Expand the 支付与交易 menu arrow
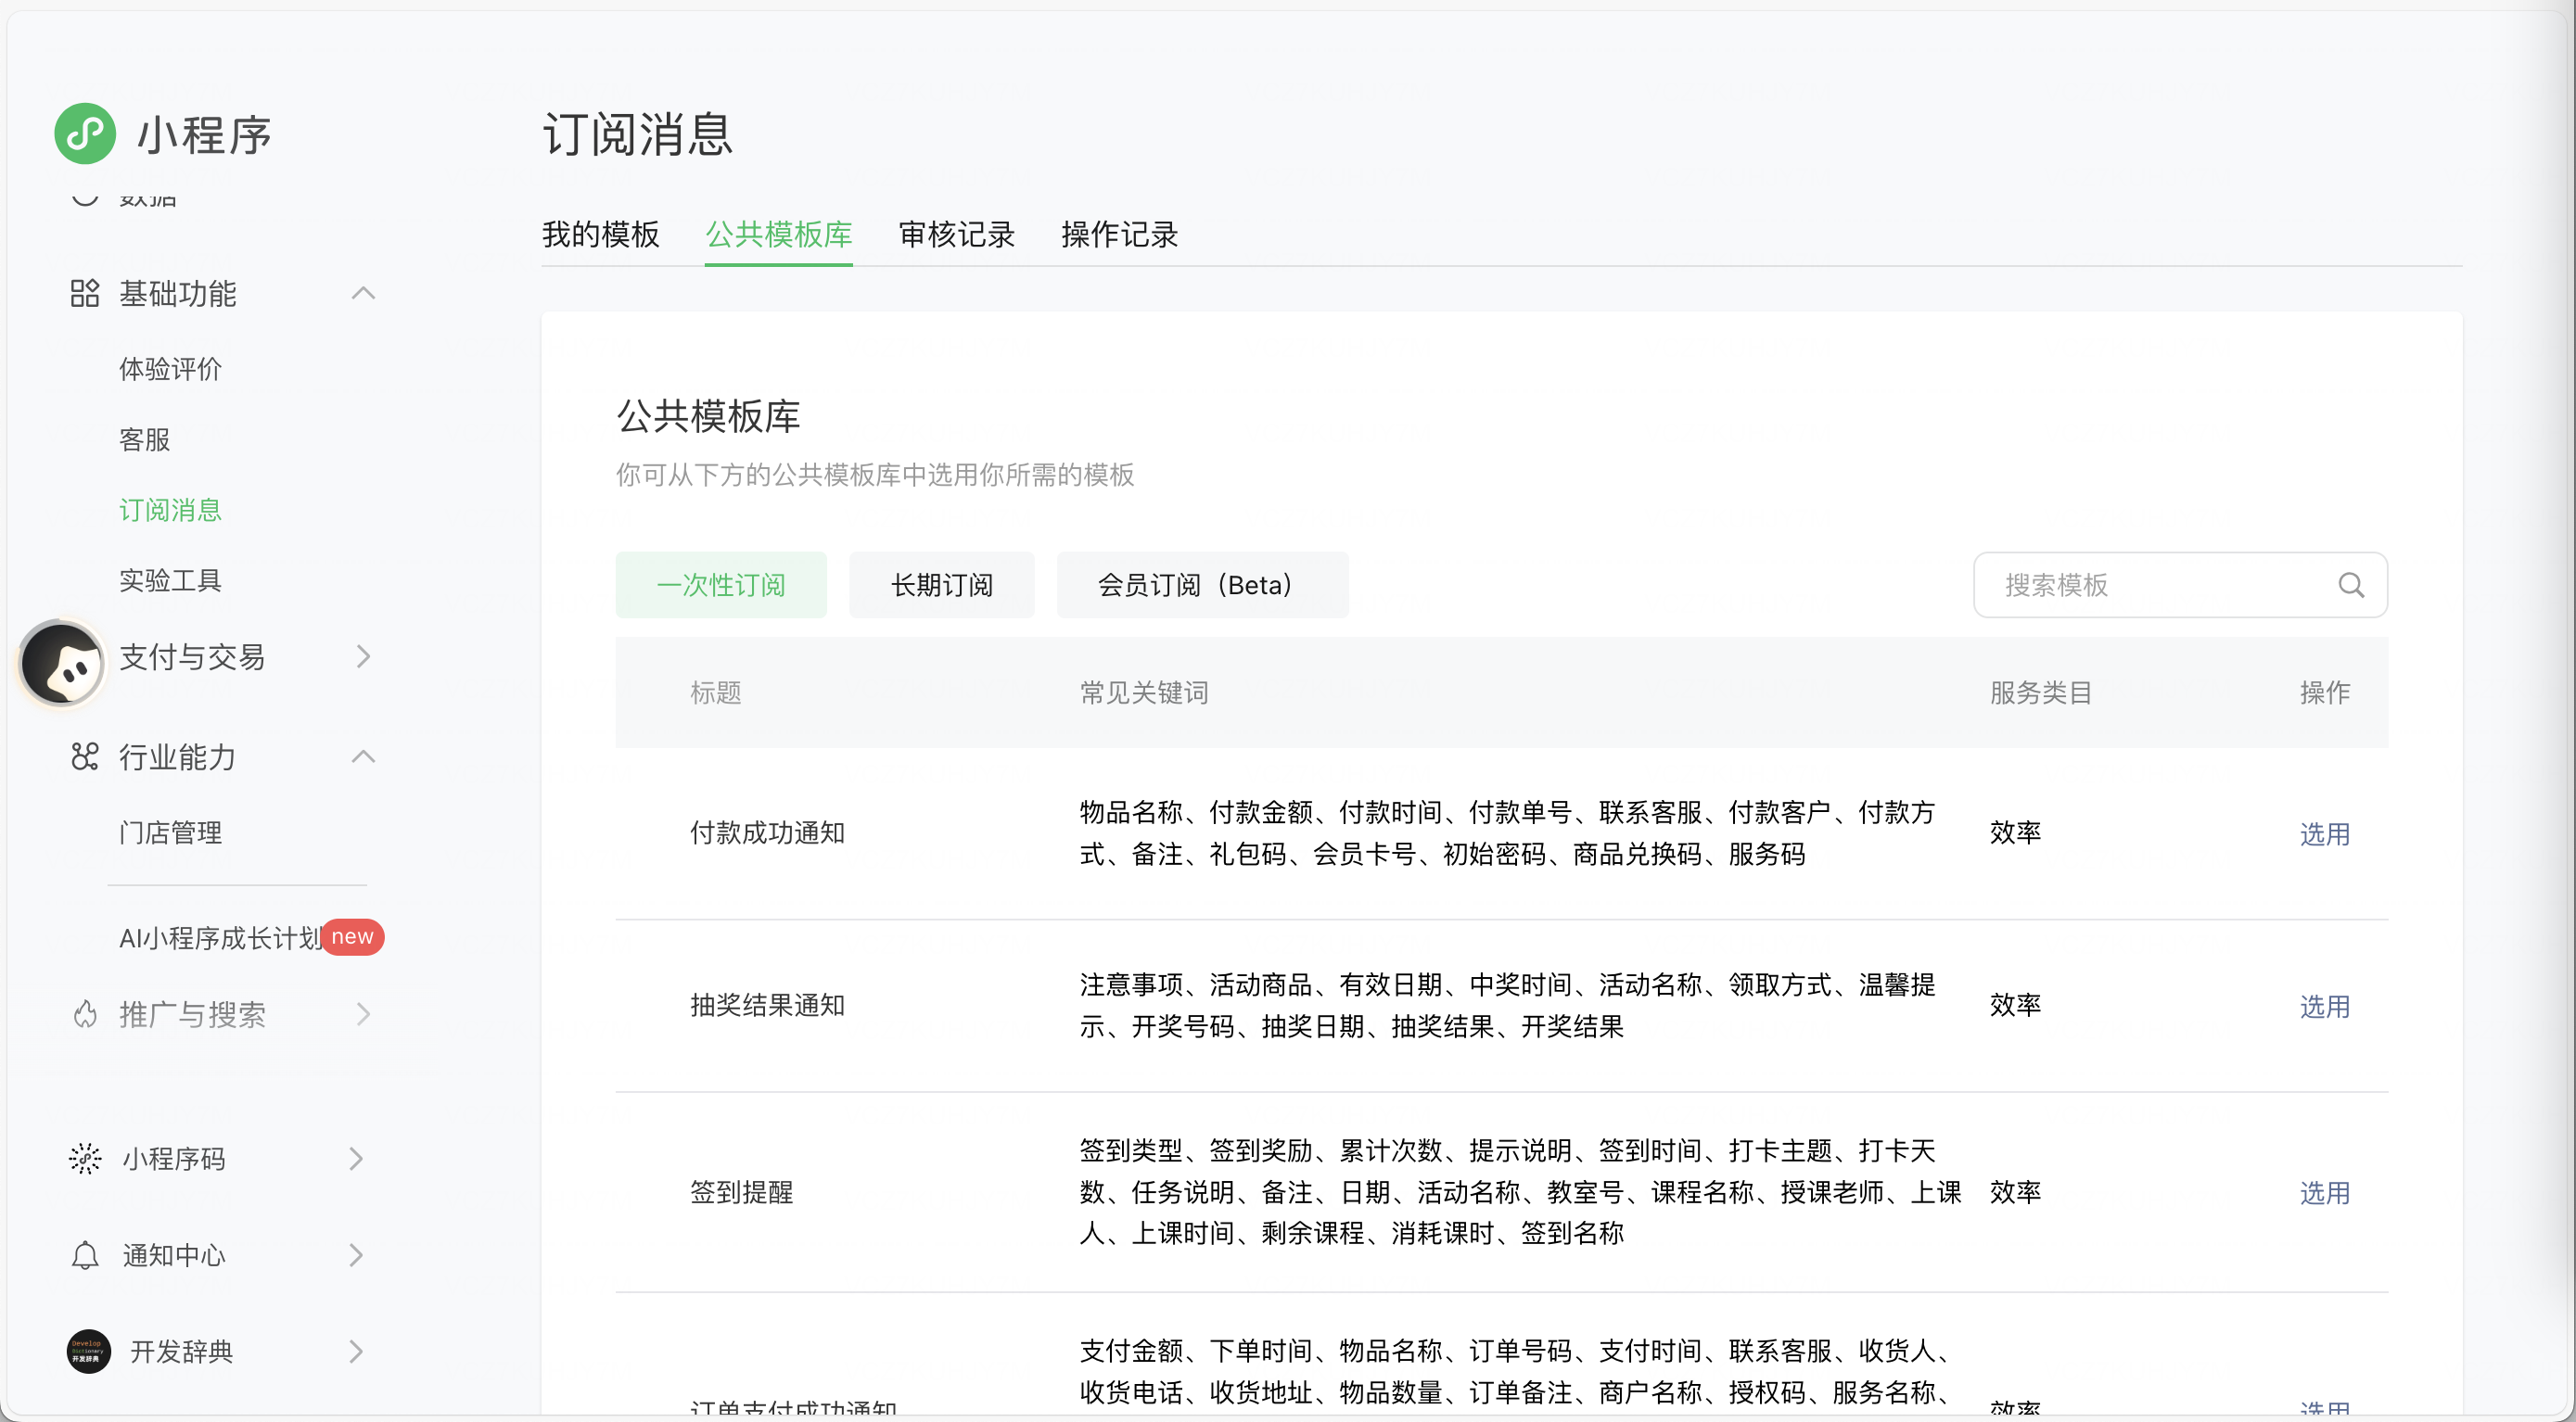This screenshot has width=2576, height=1422. [363, 657]
